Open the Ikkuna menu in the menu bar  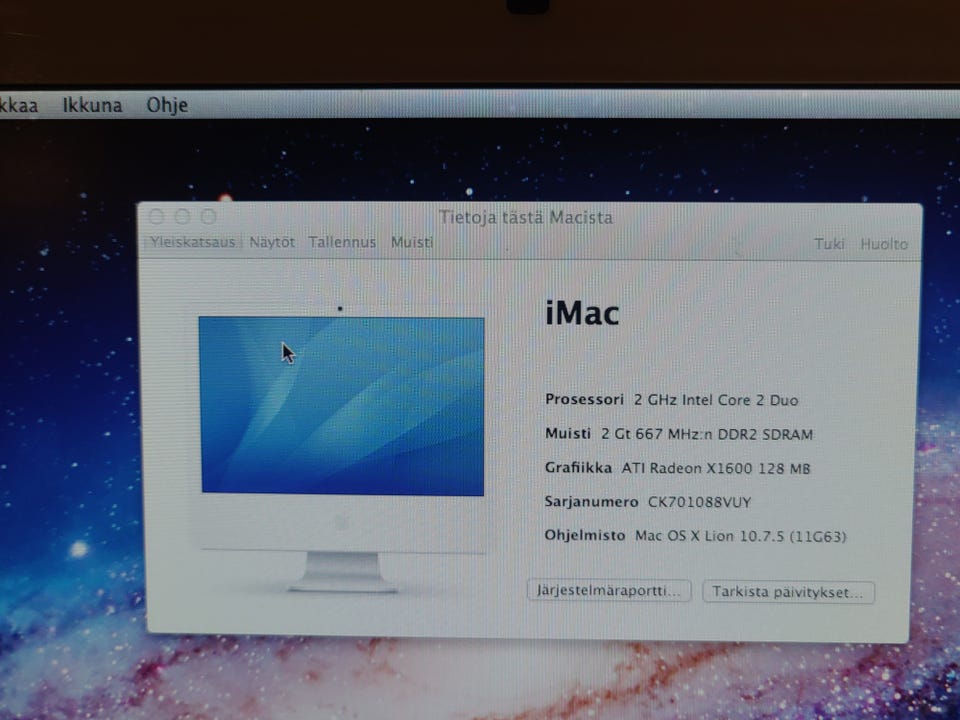[92, 105]
